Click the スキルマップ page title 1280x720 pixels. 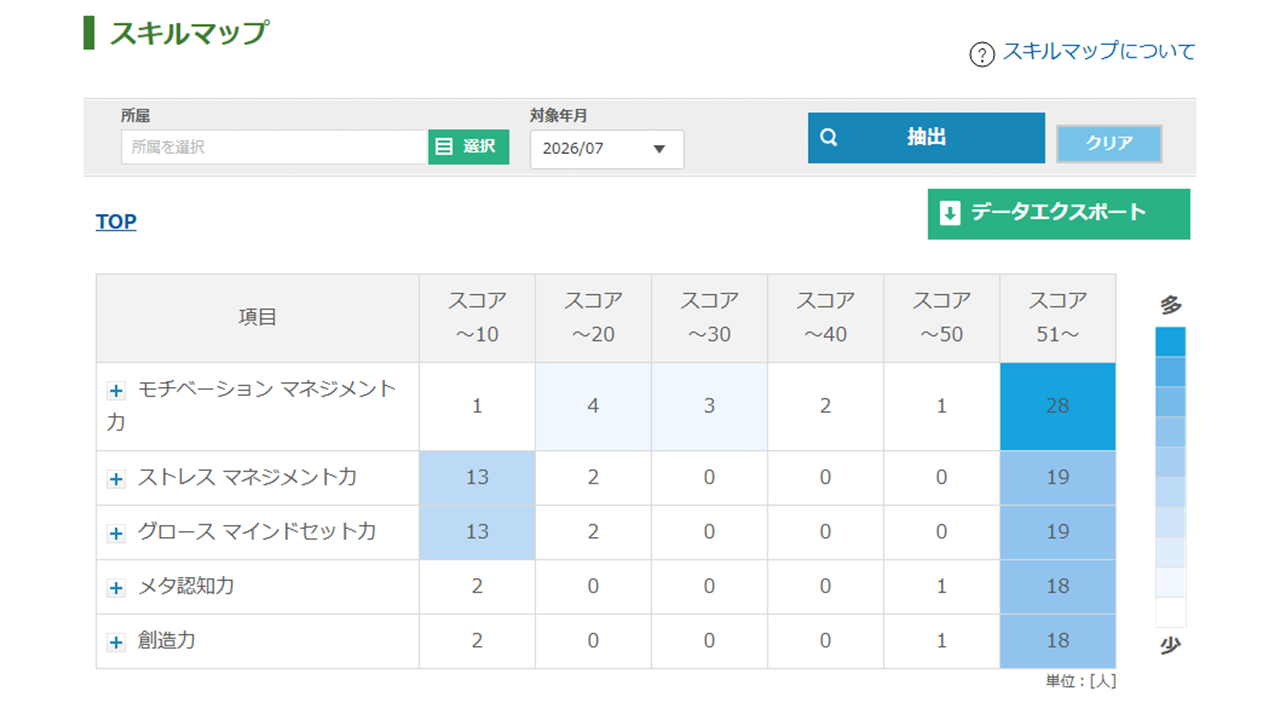click(188, 33)
